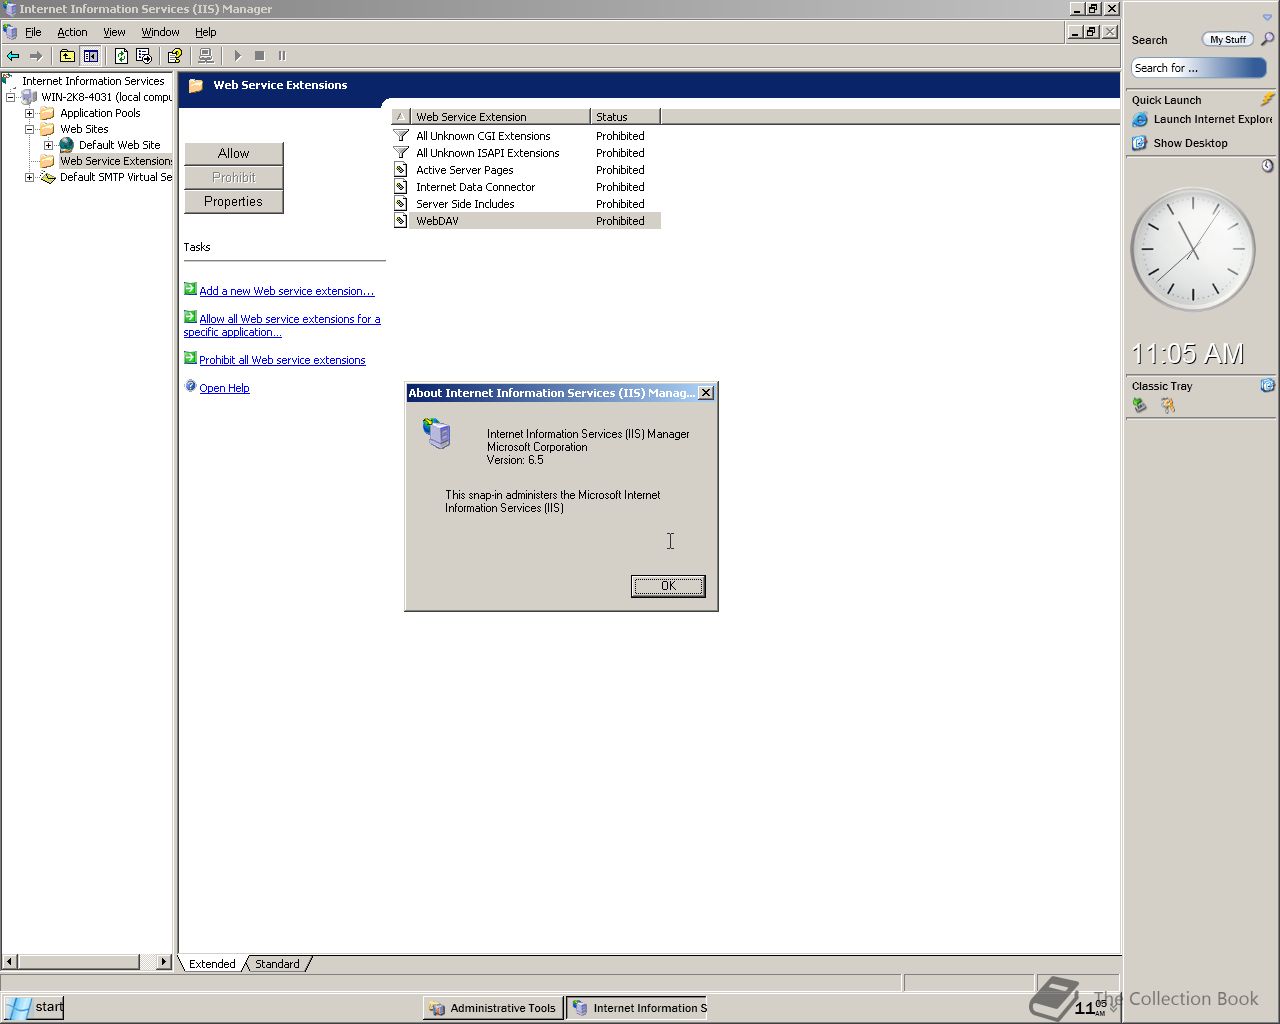This screenshot has height=1024, width=1280.
Task: Toggle Show/Hide Console Tree toolbar icon
Action: tap(91, 56)
